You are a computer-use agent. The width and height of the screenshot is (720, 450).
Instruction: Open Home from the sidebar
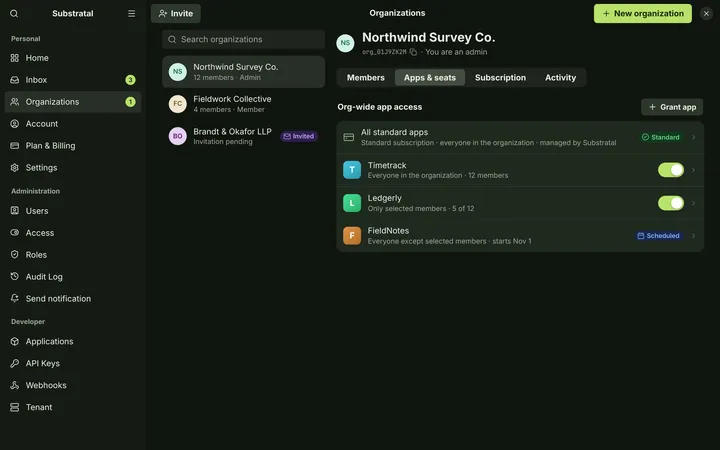(73, 58)
